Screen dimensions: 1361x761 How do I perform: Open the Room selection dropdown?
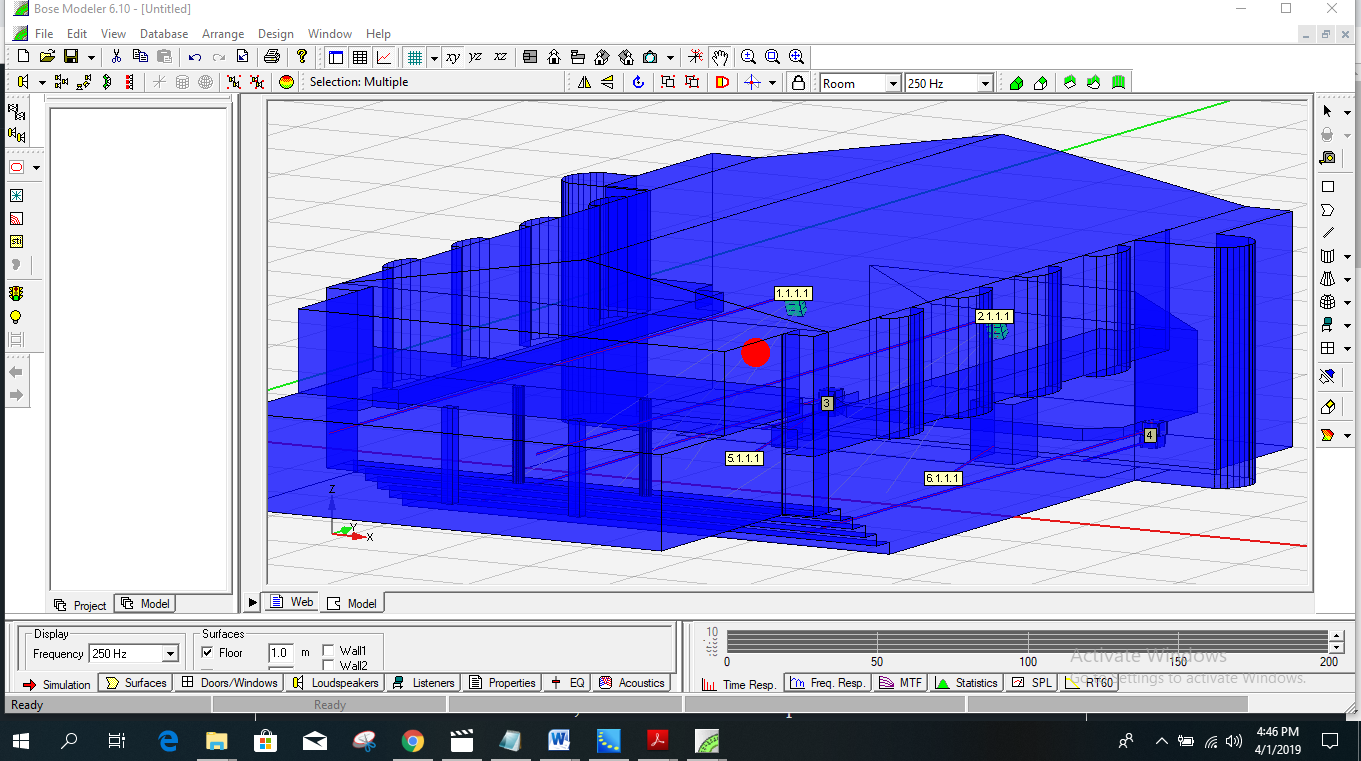(x=892, y=84)
